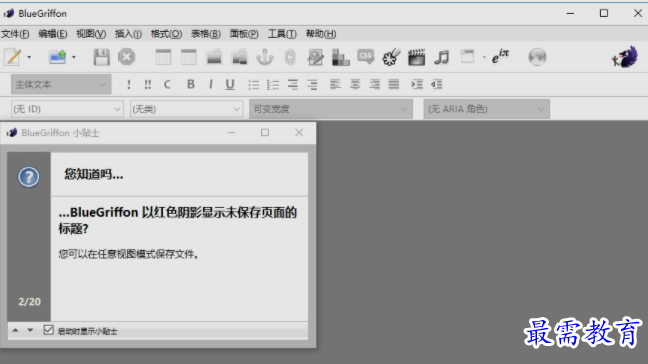The image size is (648, 364).
Task: Click the blue question mark tip icon
Action: click(x=29, y=177)
